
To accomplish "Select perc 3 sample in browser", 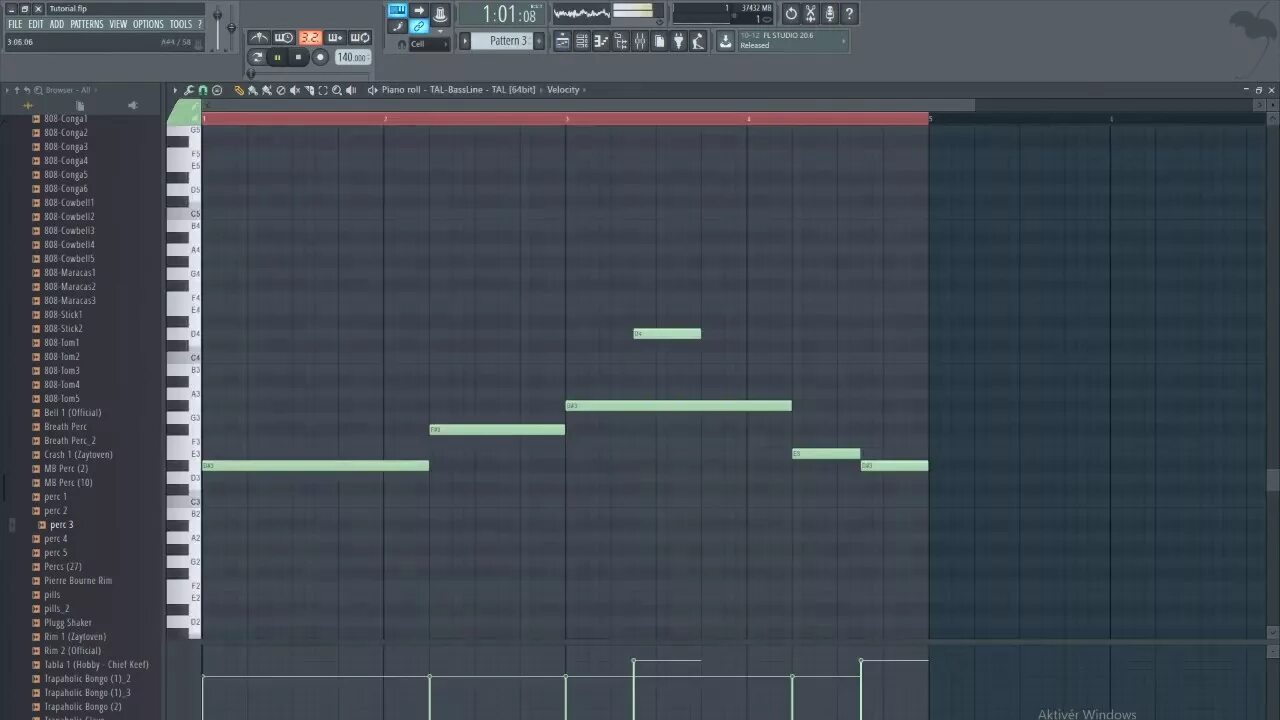I will pos(62,524).
